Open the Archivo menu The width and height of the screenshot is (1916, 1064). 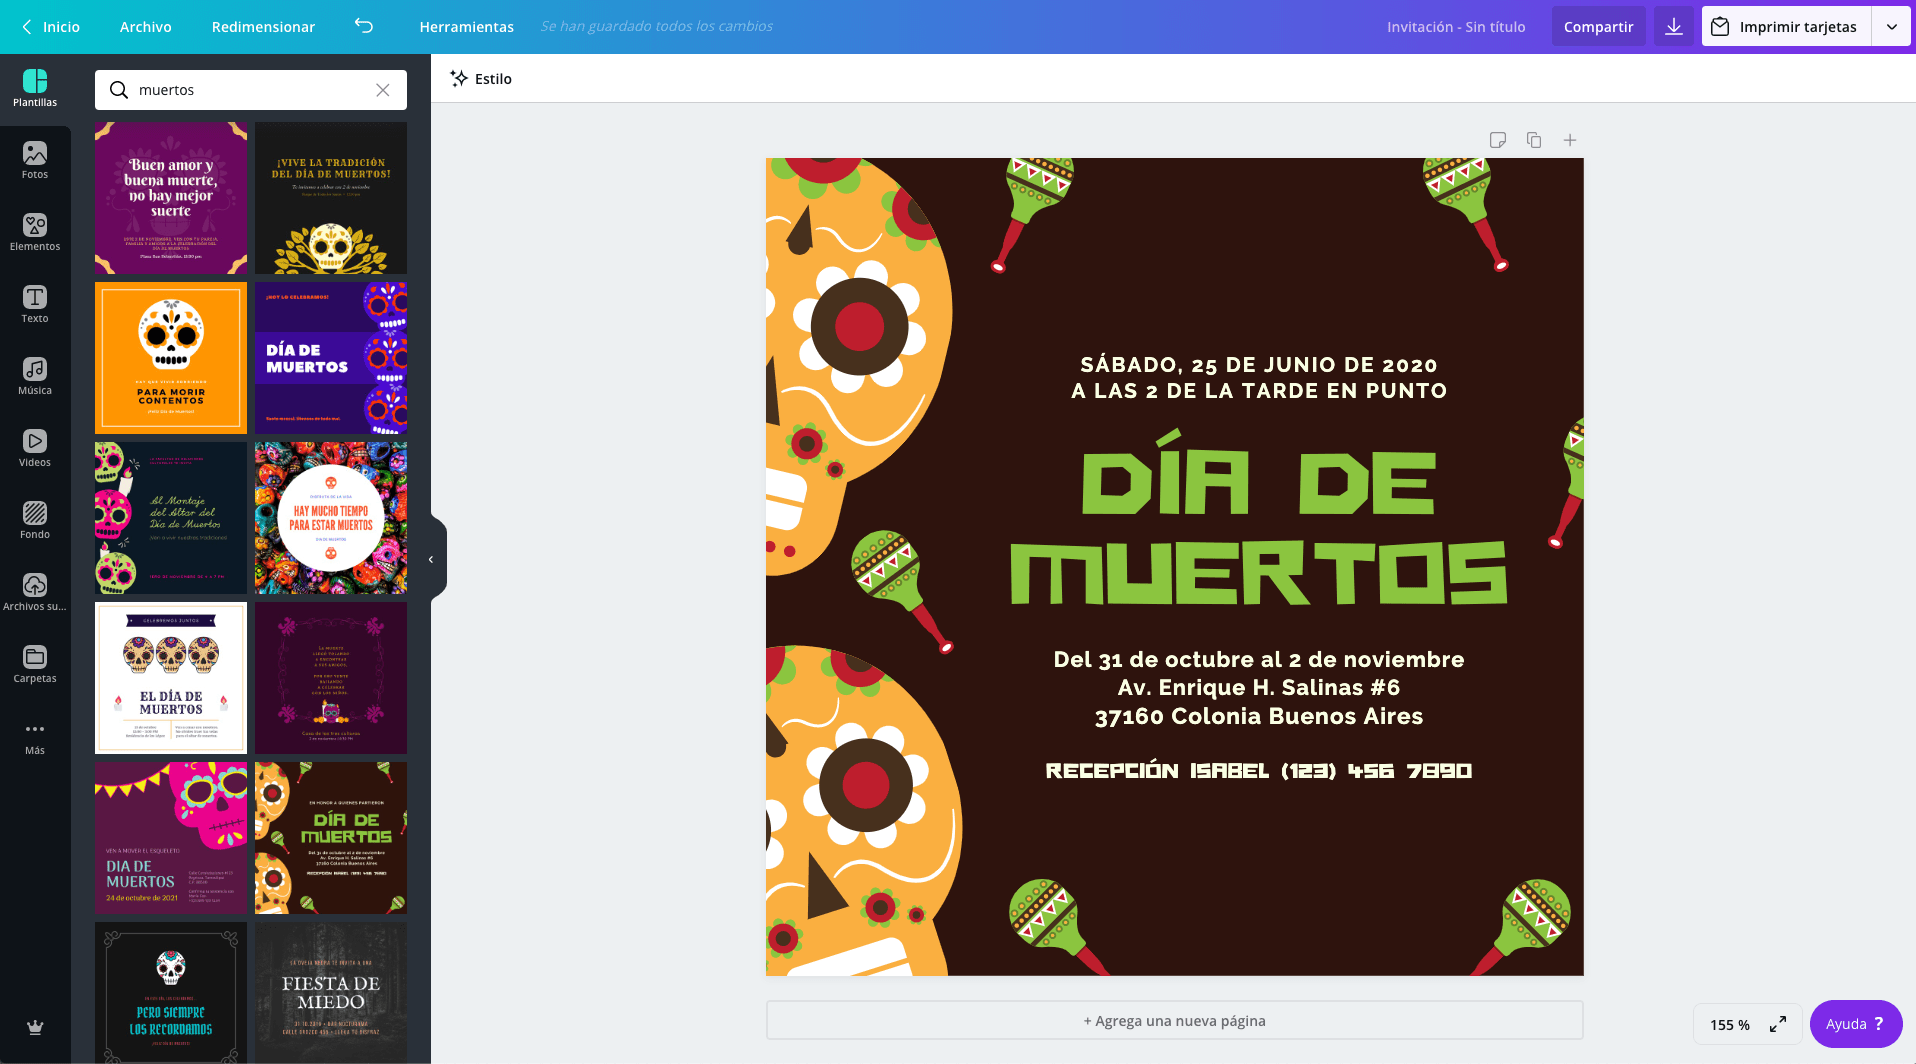[145, 27]
